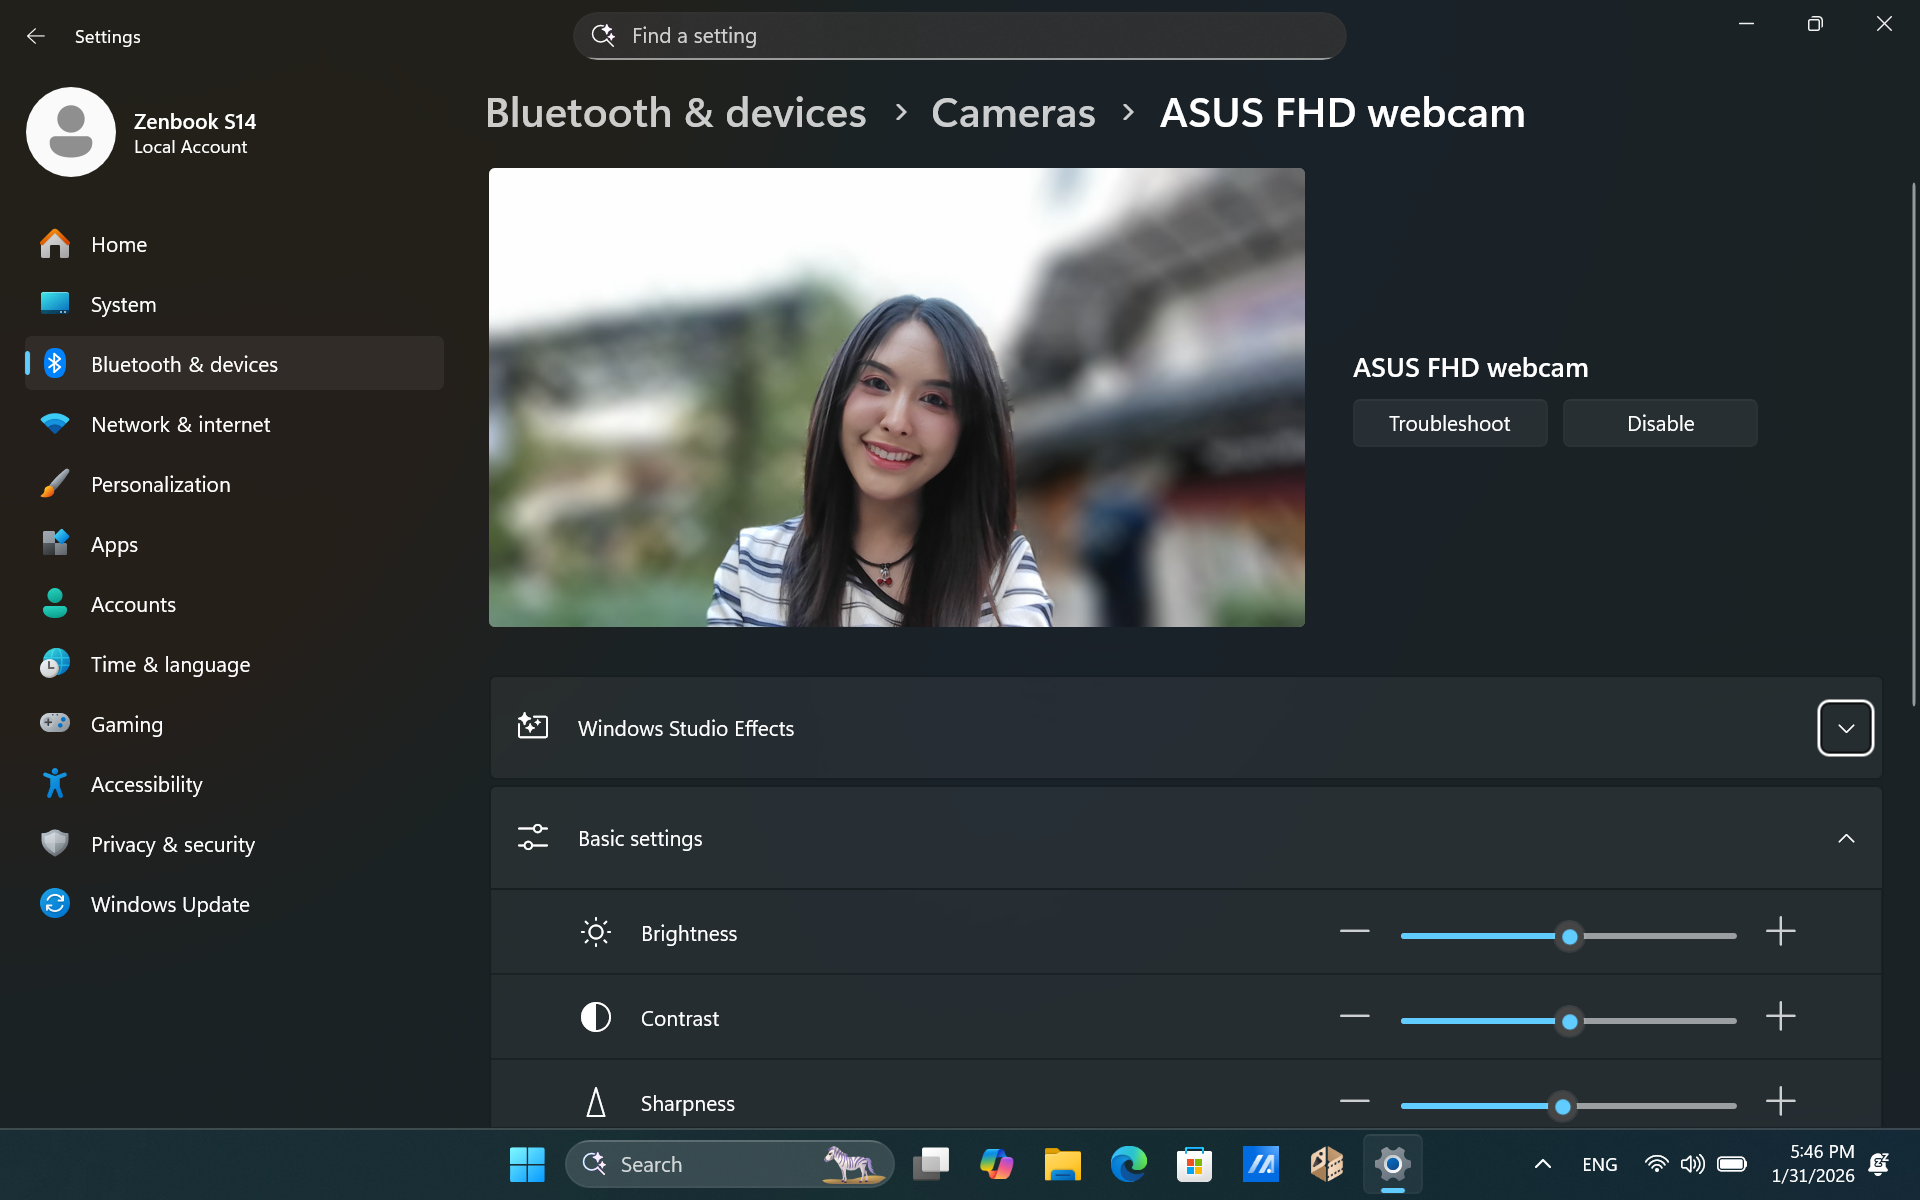The image size is (1920, 1200).
Task: Click the Contrast half-circle icon
Action: [x=595, y=1018]
